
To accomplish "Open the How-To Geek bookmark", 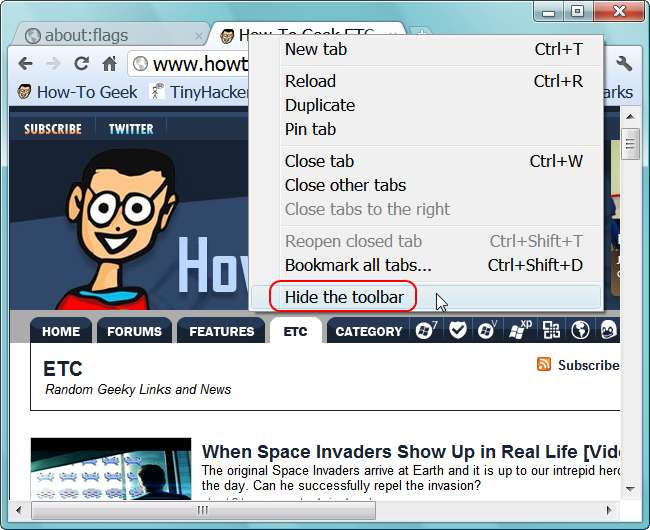I will point(78,92).
